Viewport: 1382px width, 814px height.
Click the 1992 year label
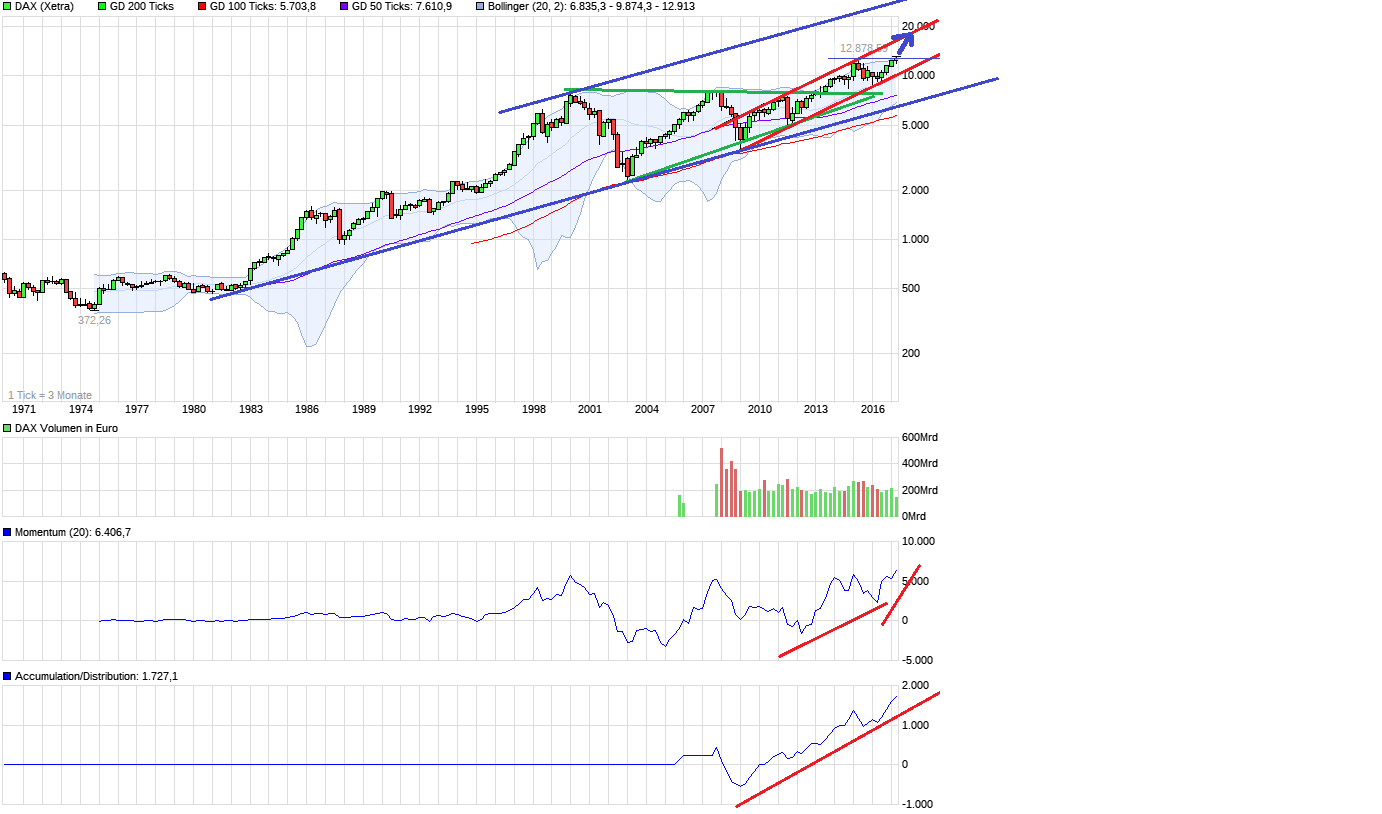[x=420, y=409]
